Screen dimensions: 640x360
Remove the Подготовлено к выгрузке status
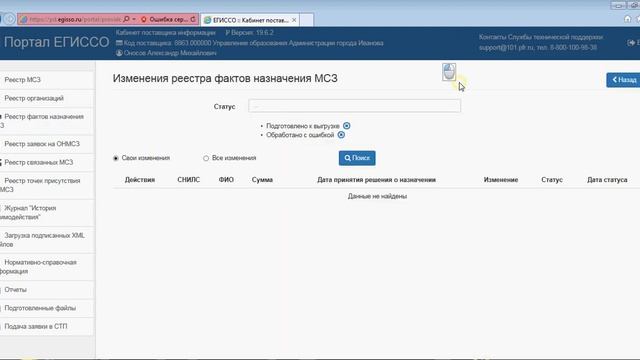tap(347, 126)
